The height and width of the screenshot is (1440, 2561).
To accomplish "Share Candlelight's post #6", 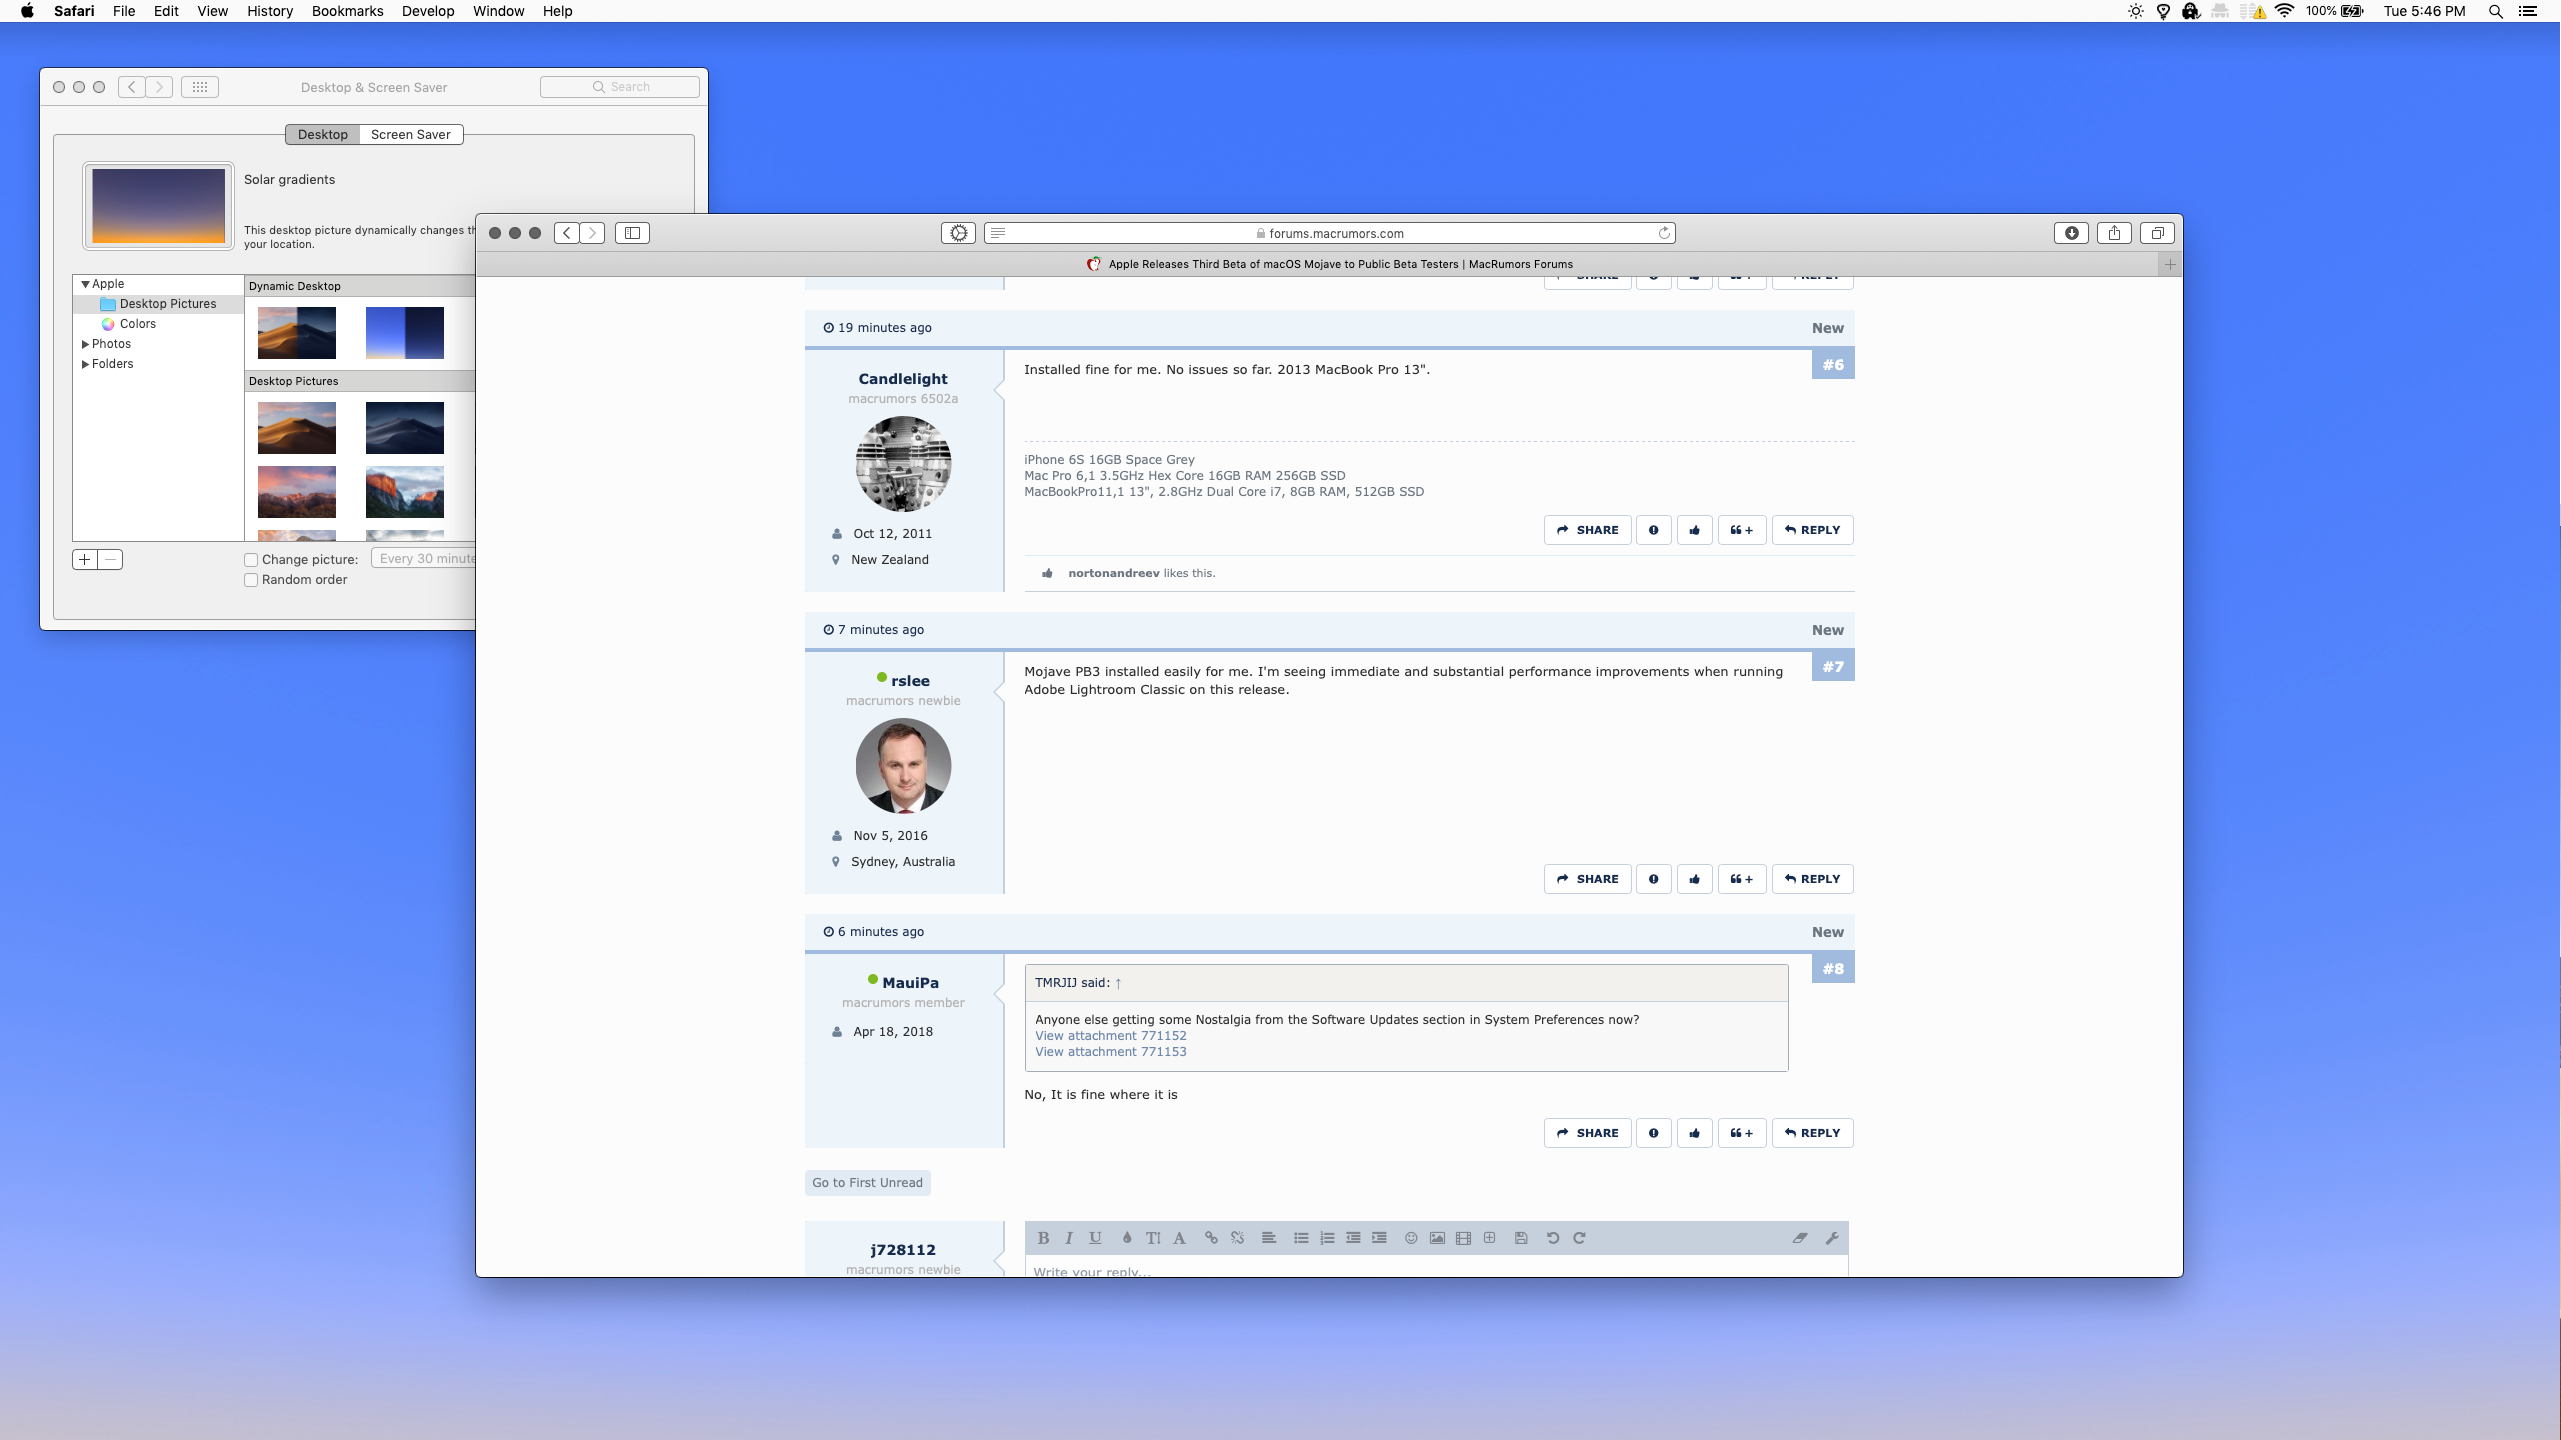I will point(1587,530).
